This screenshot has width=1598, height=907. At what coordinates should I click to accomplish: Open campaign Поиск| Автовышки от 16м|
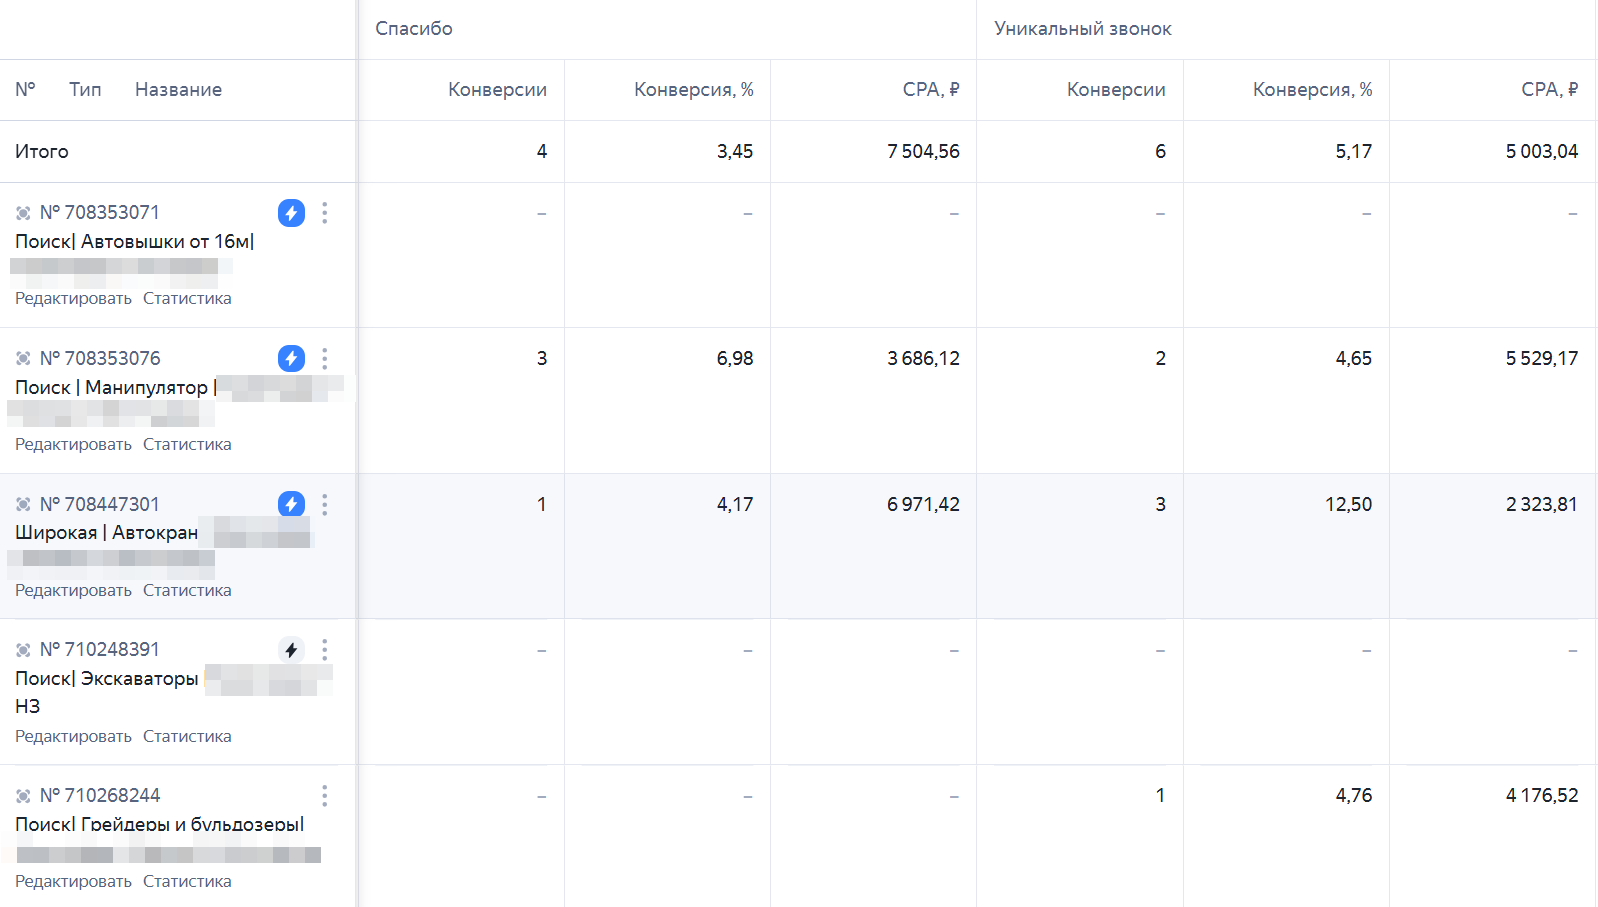point(135,241)
